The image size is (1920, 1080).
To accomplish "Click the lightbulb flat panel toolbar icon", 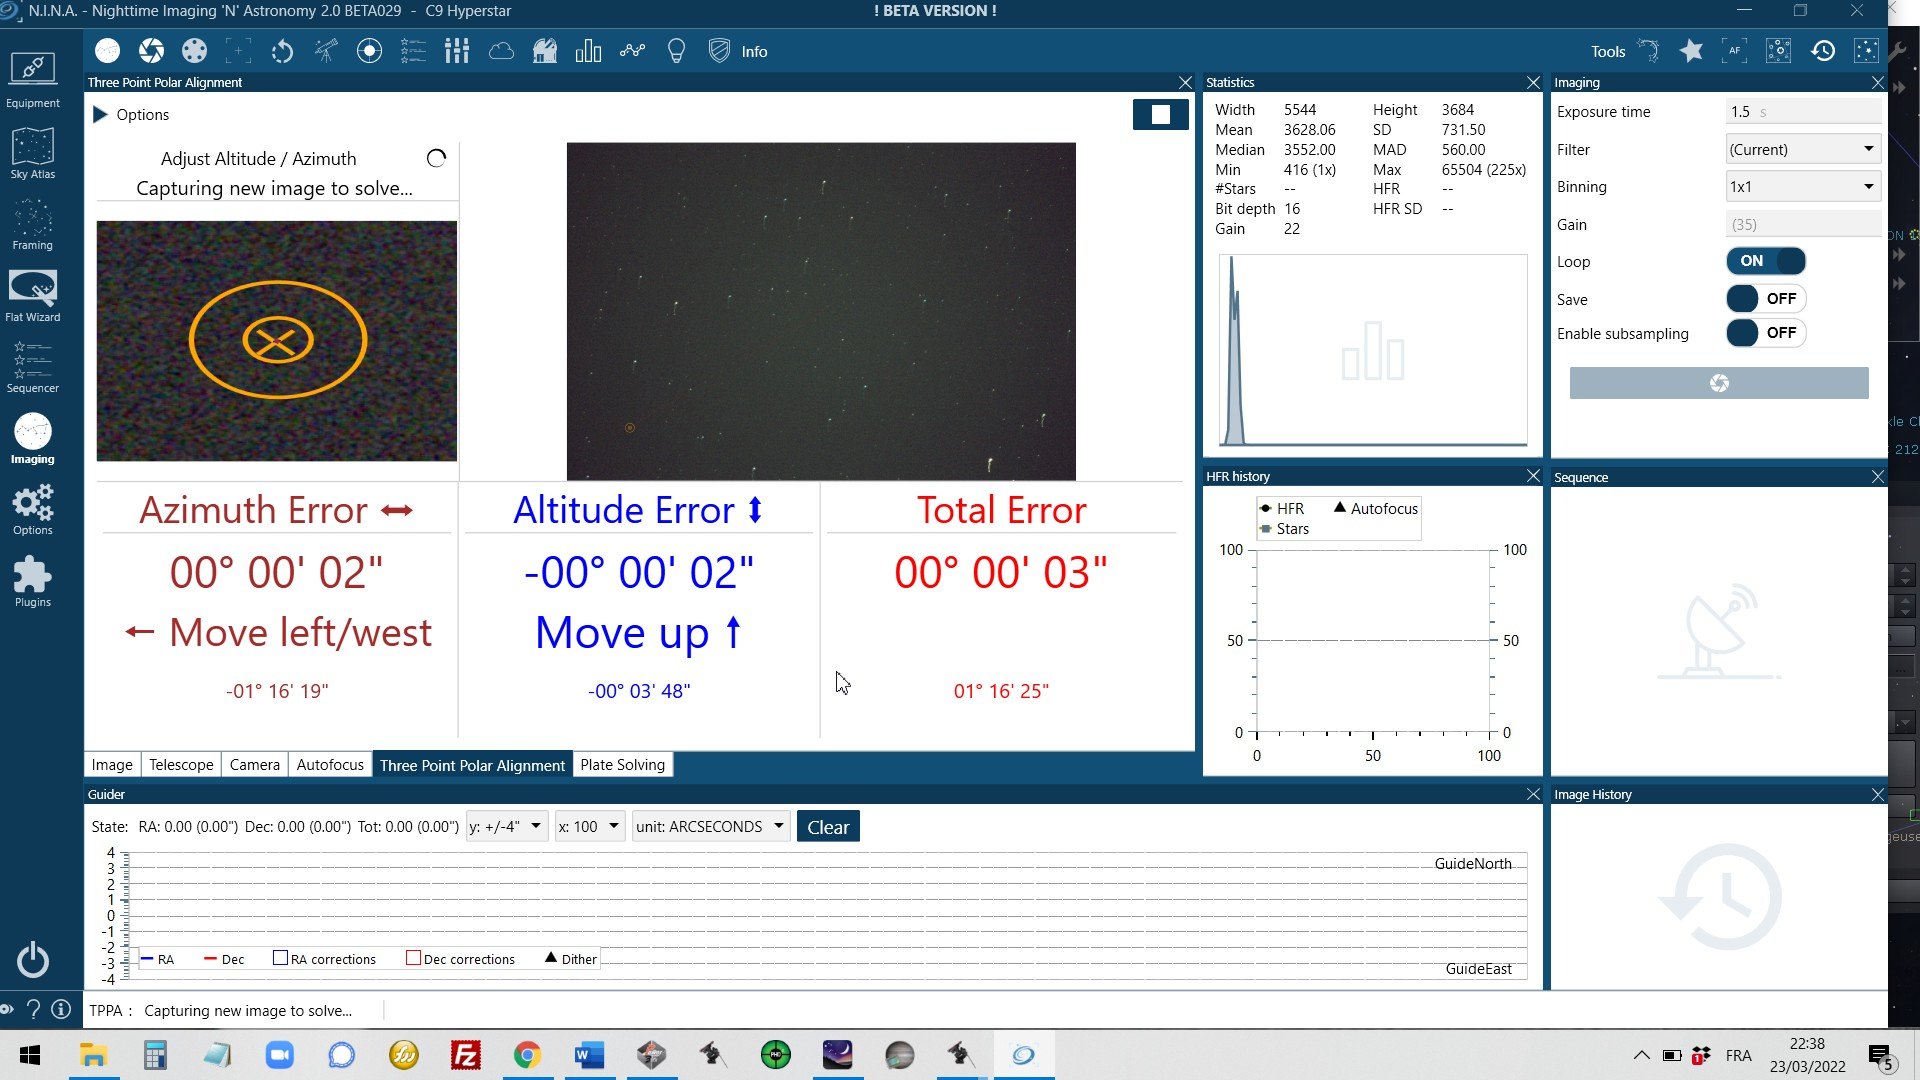I will click(x=676, y=51).
